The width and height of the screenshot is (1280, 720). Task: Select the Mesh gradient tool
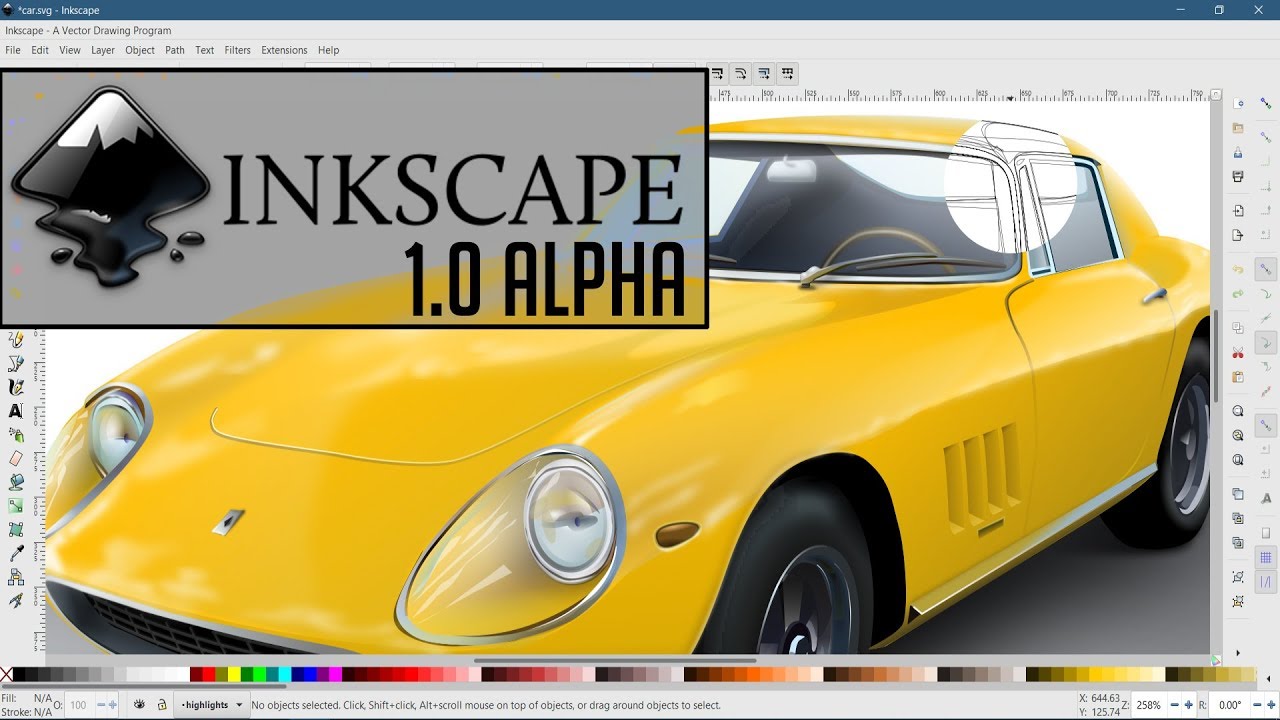[16, 530]
